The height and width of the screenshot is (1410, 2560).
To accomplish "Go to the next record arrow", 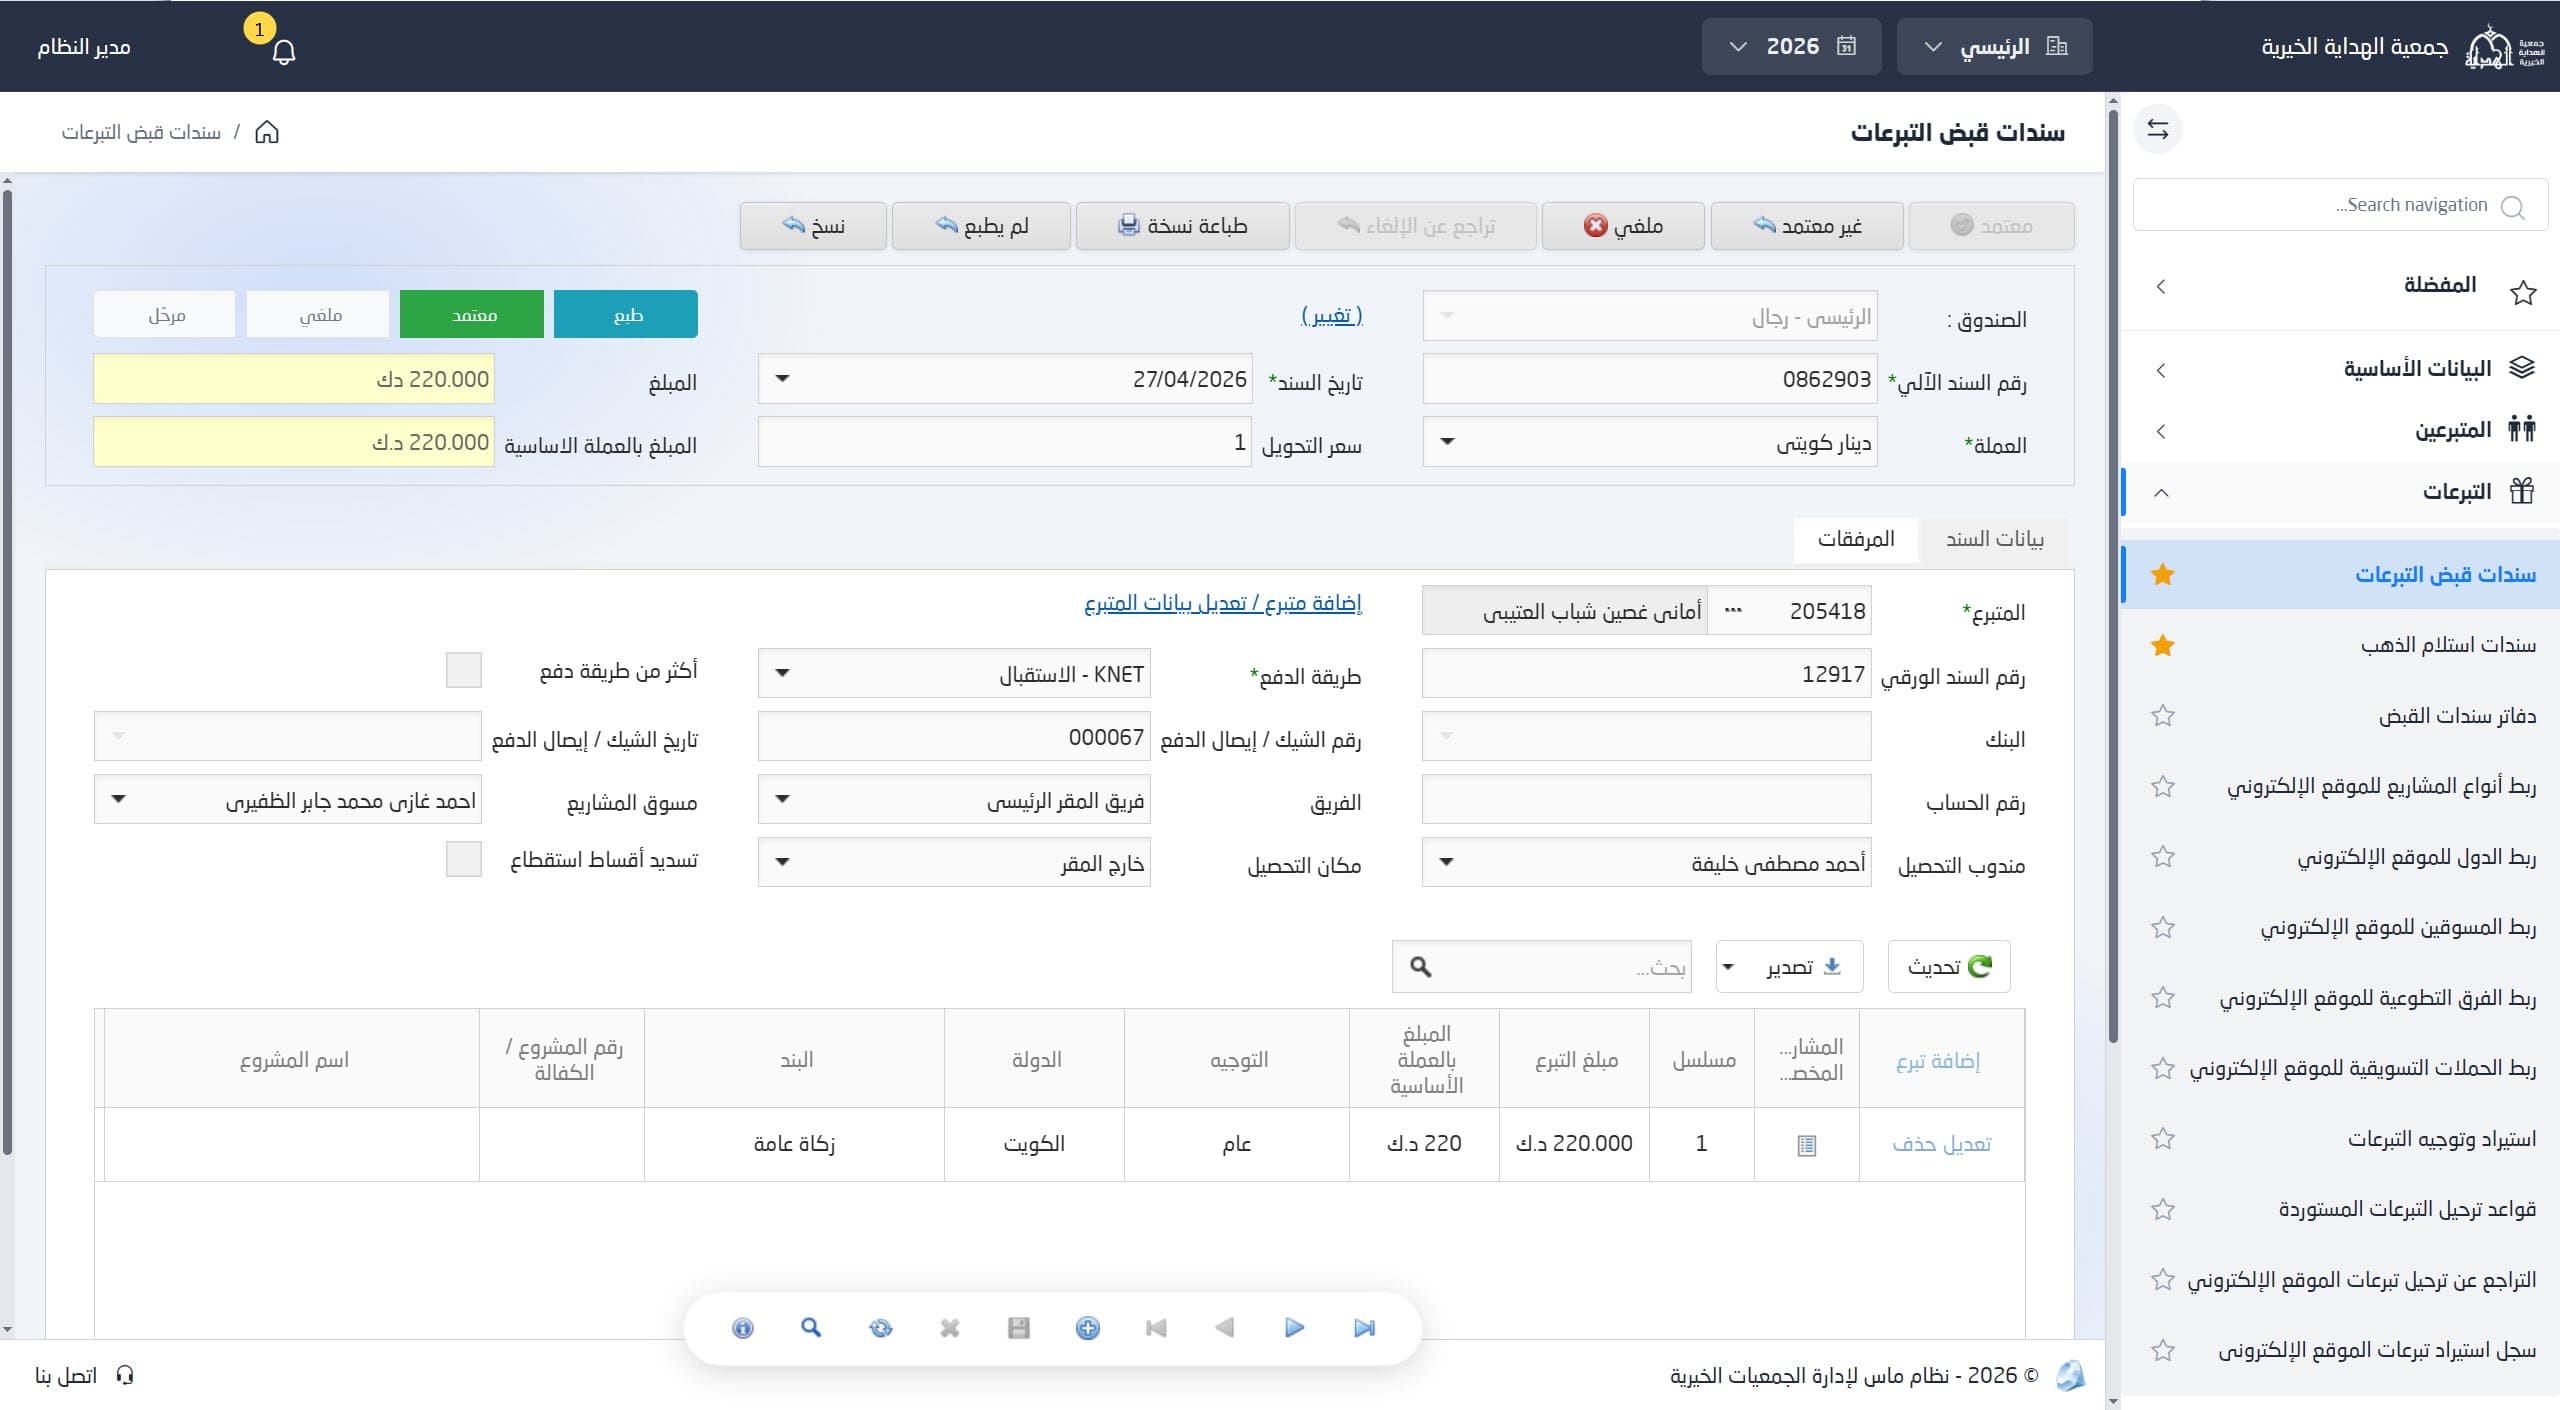I will [1294, 1328].
